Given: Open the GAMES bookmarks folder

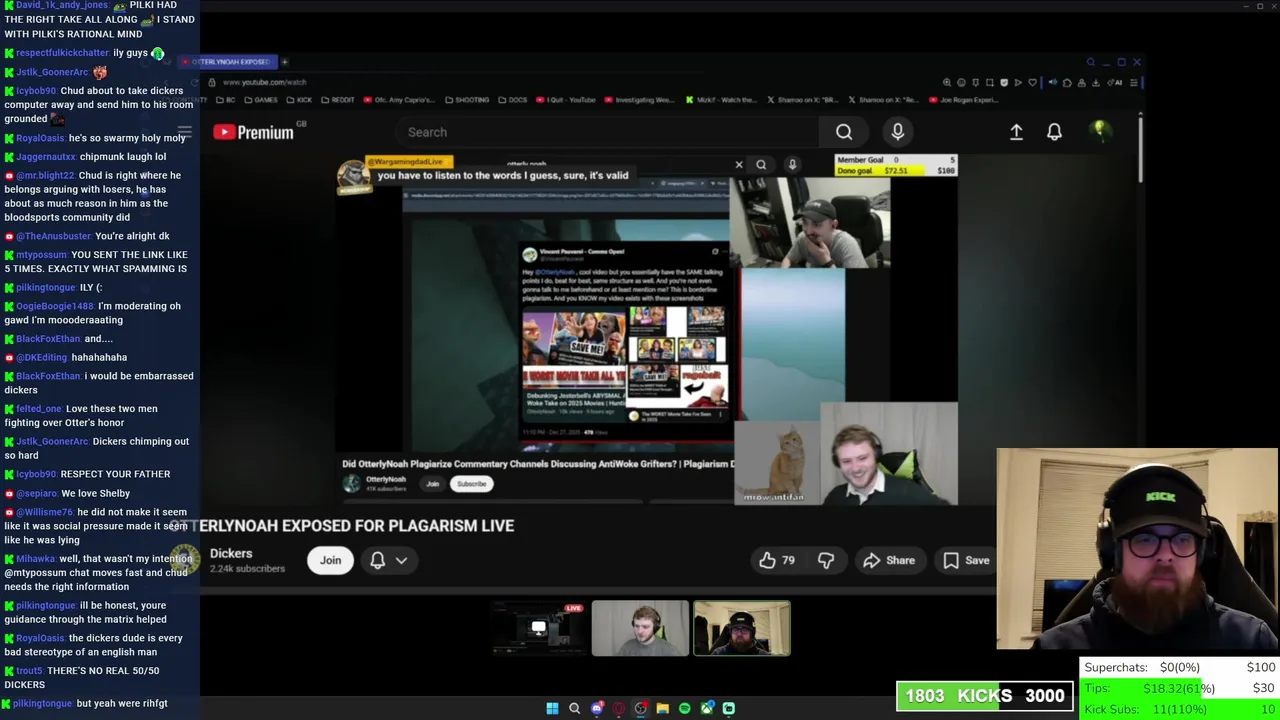Looking at the screenshot, I should tap(261, 100).
